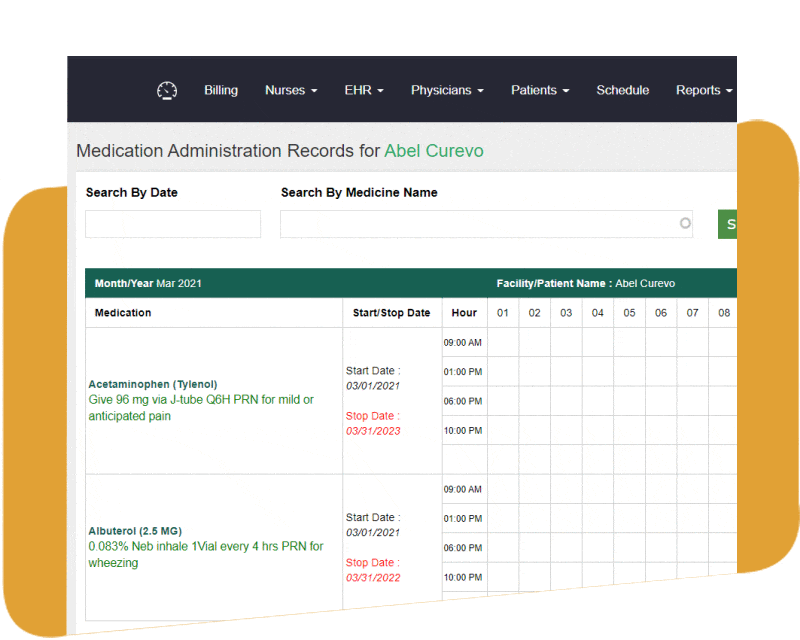The height and width of the screenshot is (640, 800).
Task: Expand the Reports dropdown menu
Action: coord(703,90)
